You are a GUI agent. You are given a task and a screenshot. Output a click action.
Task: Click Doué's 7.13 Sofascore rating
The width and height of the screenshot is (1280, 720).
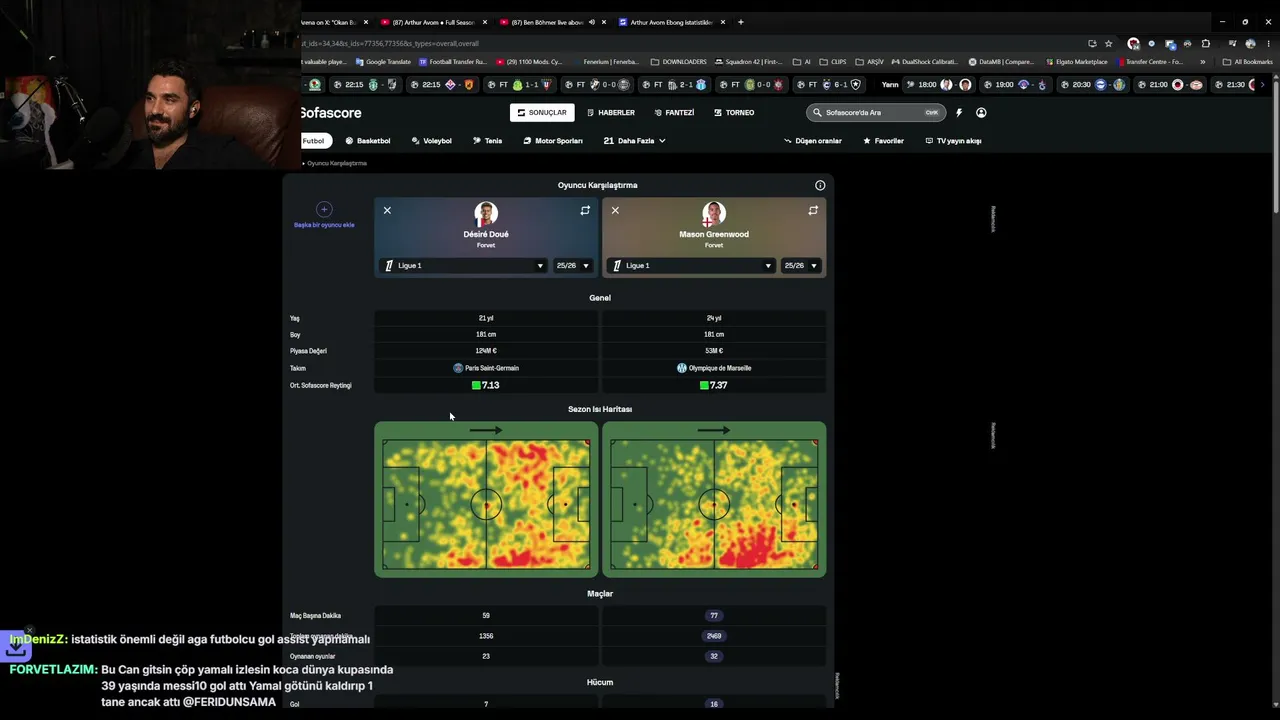click(x=486, y=385)
